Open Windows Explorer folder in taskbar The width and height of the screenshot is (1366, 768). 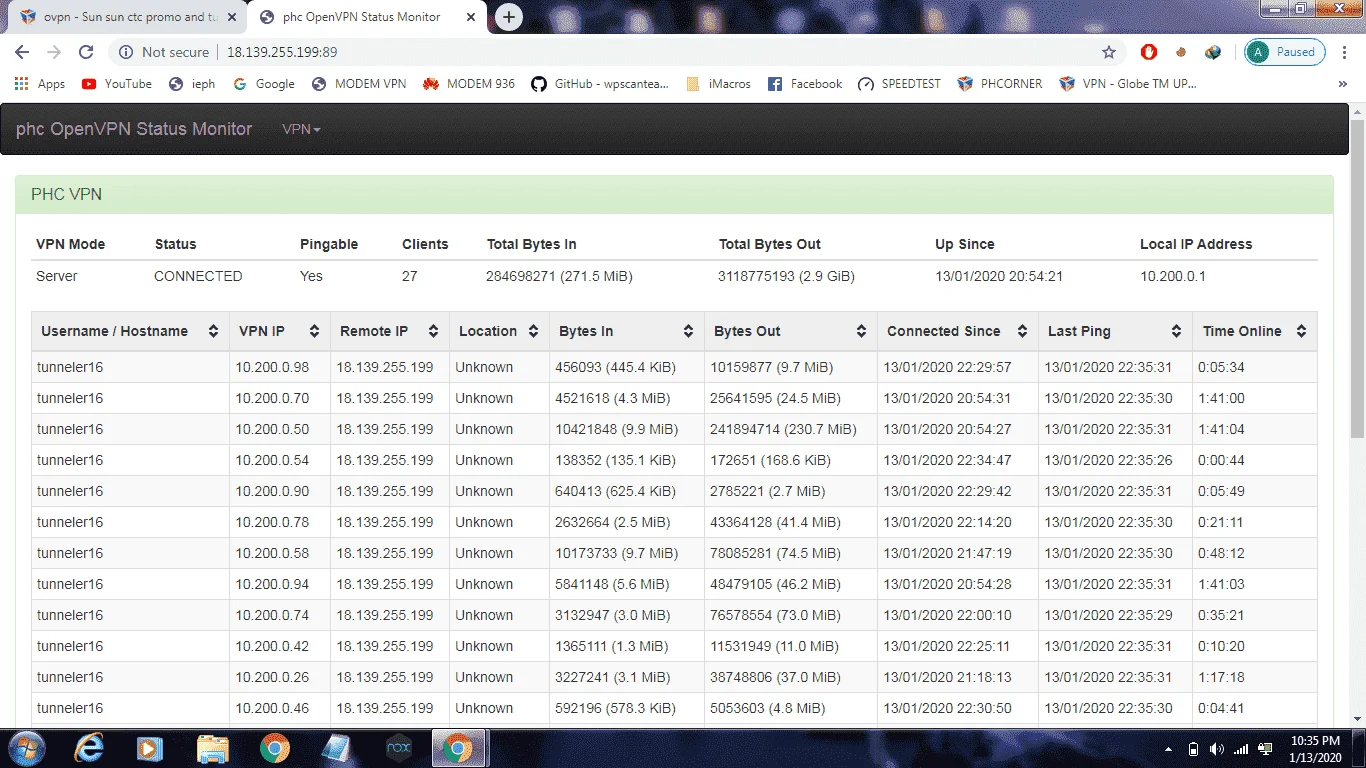click(x=212, y=748)
